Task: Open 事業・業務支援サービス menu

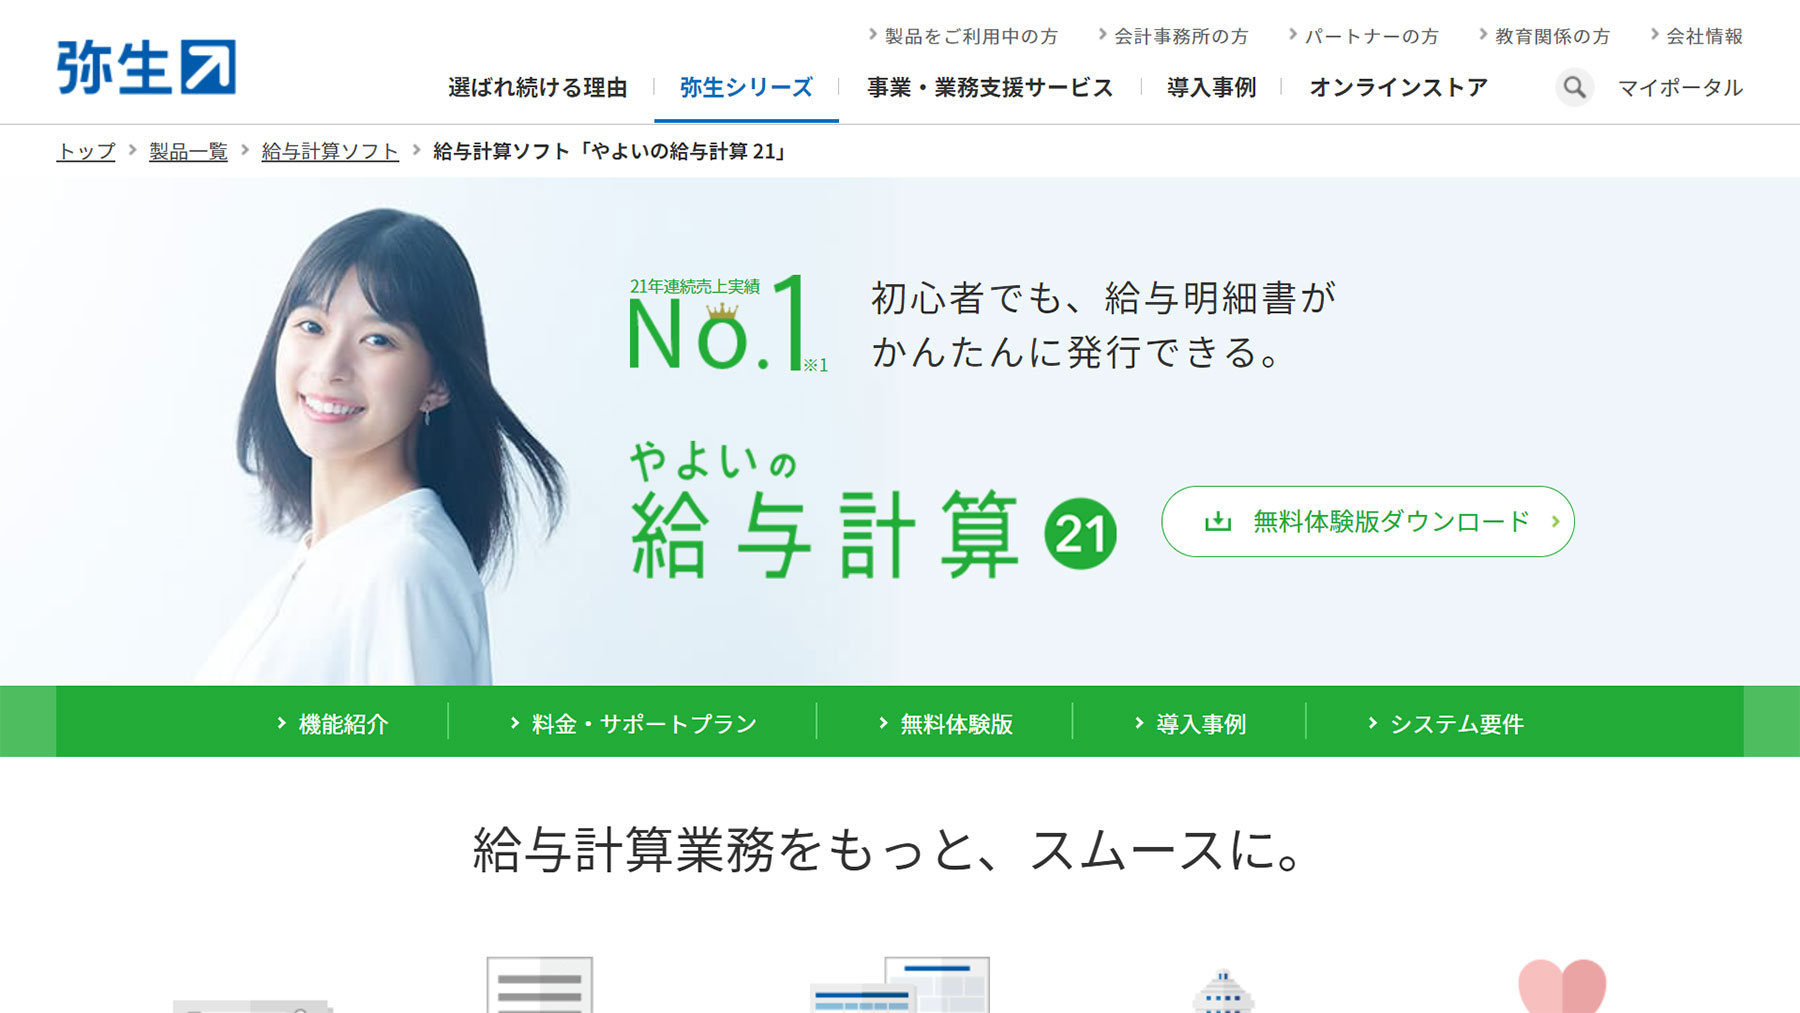Action: pos(990,88)
